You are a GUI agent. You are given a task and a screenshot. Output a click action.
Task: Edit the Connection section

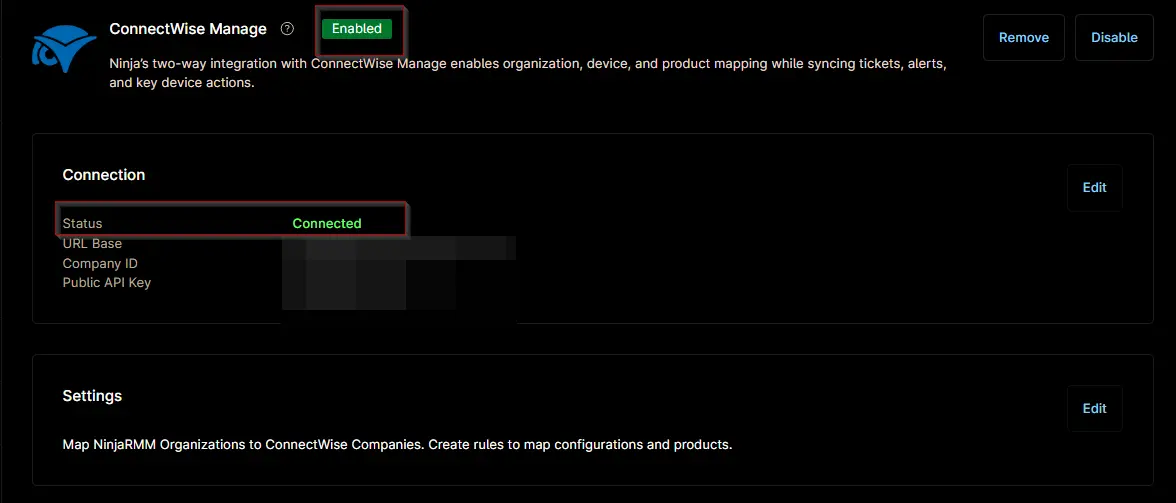click(x=1094, y=187)
